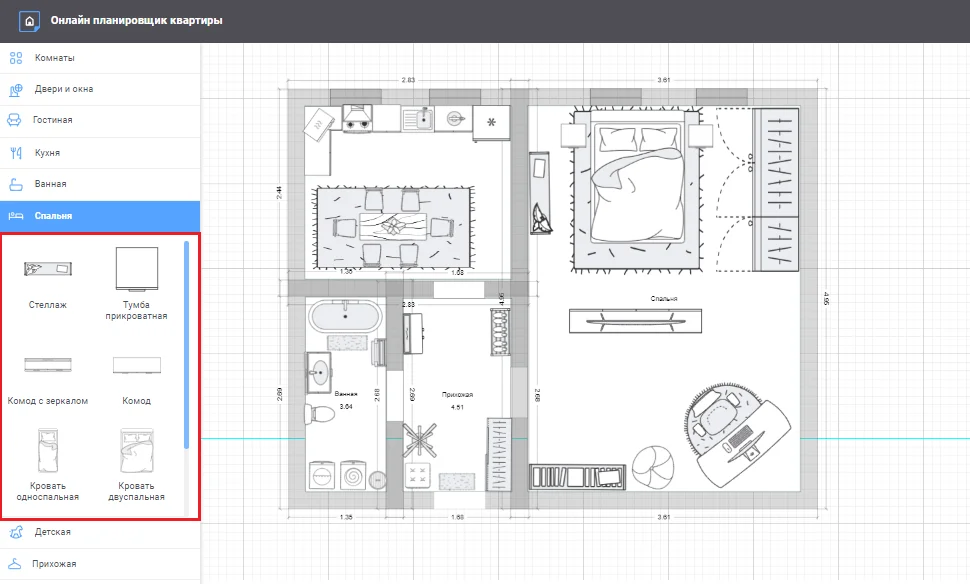Pick the Тумба прикроватная item
The height and width of the screenshot is (584, 970).
click(x=136, y=269)
